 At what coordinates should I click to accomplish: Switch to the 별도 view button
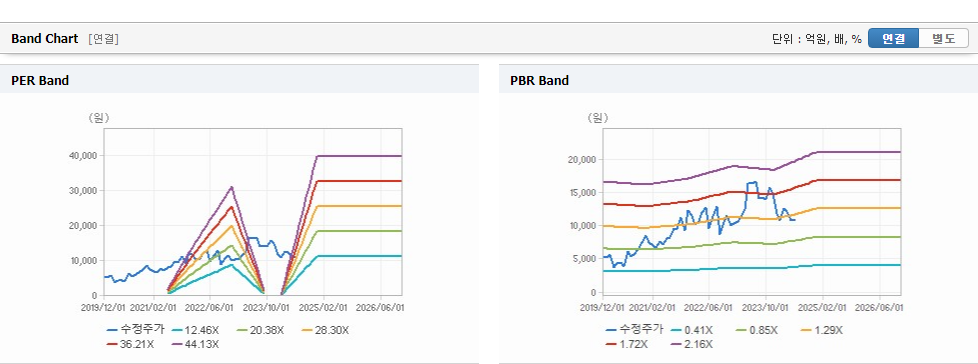click(x=944, y=38)
